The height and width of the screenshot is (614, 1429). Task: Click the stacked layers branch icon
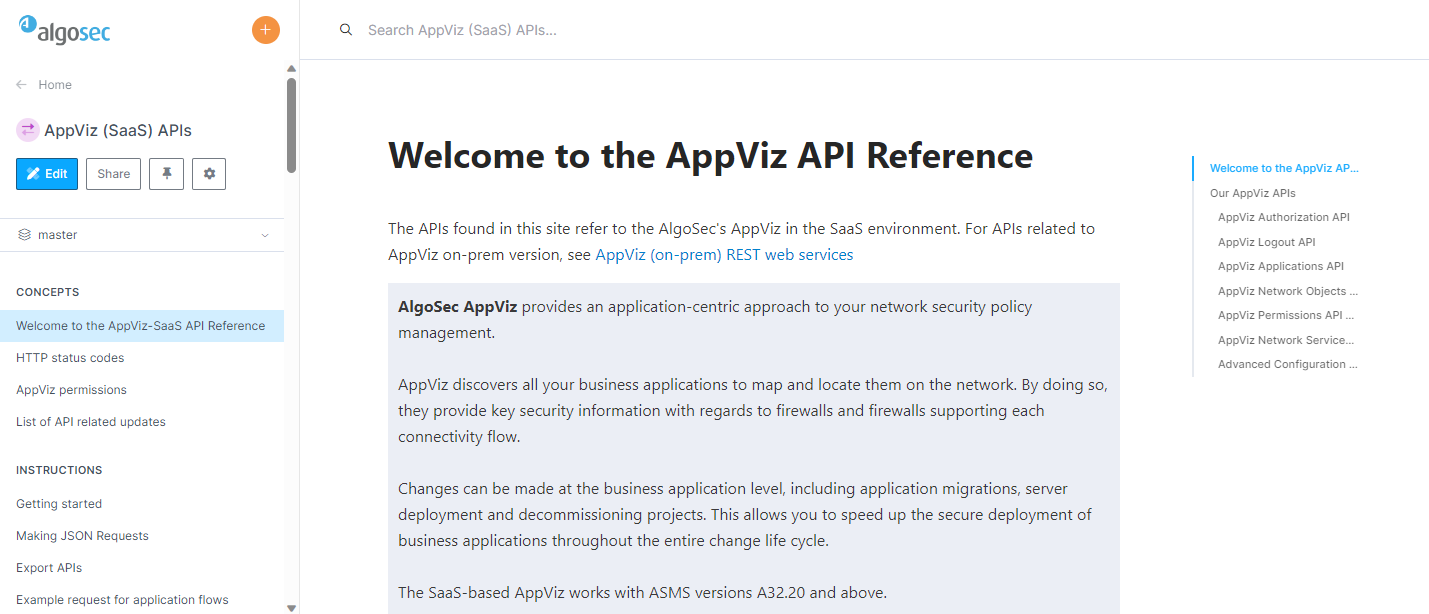25,235
